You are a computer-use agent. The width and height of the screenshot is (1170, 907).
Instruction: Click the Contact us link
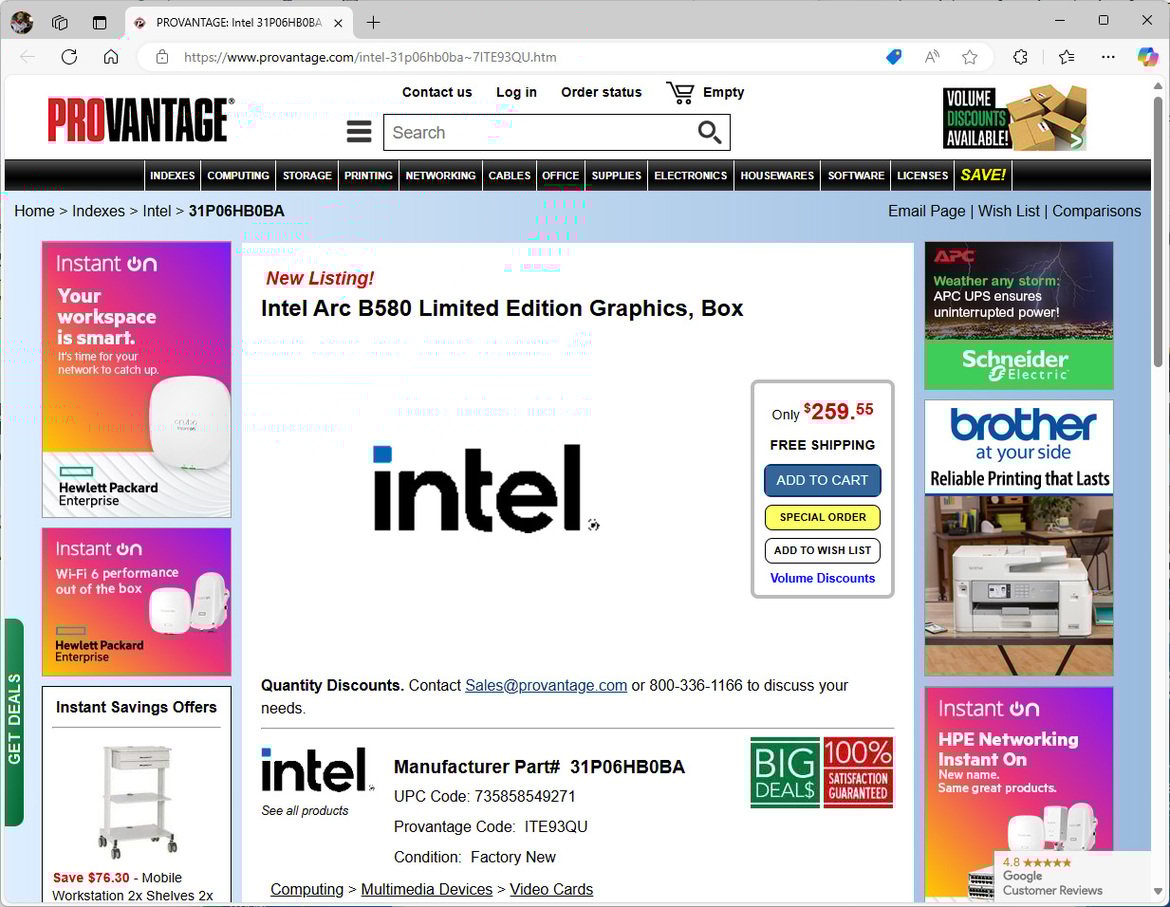point(437,92)
